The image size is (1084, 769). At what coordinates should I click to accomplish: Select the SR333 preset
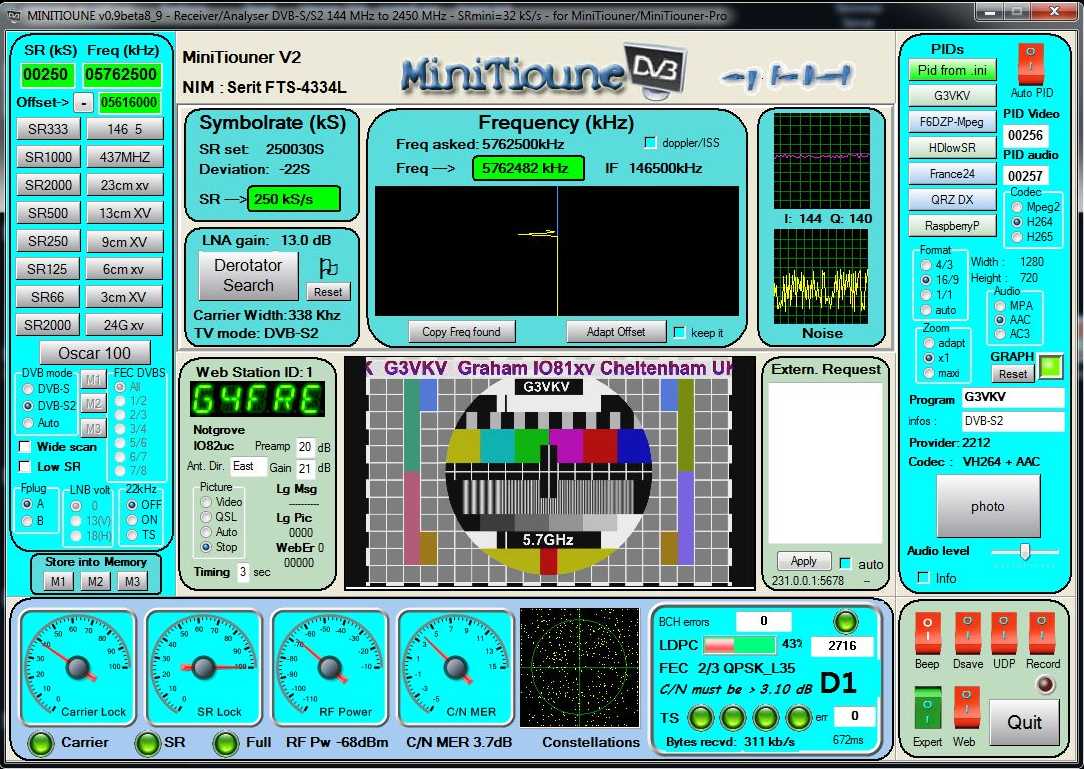48,129
